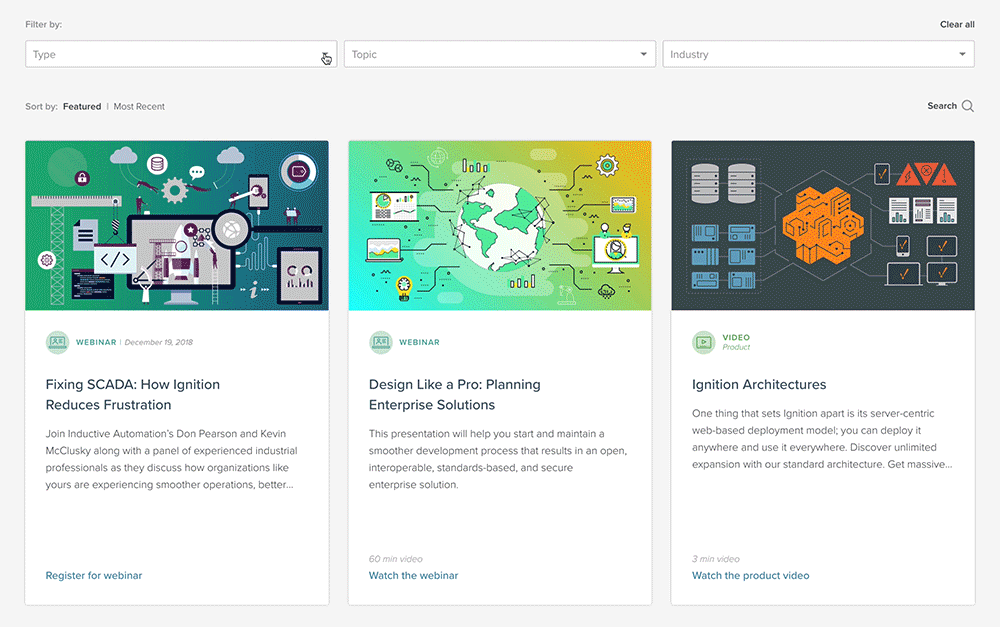Image resolution: width=1000 pixels, height=627 pixels.
Task: Click the Filter by: label
Action: [x=43, y=24]
